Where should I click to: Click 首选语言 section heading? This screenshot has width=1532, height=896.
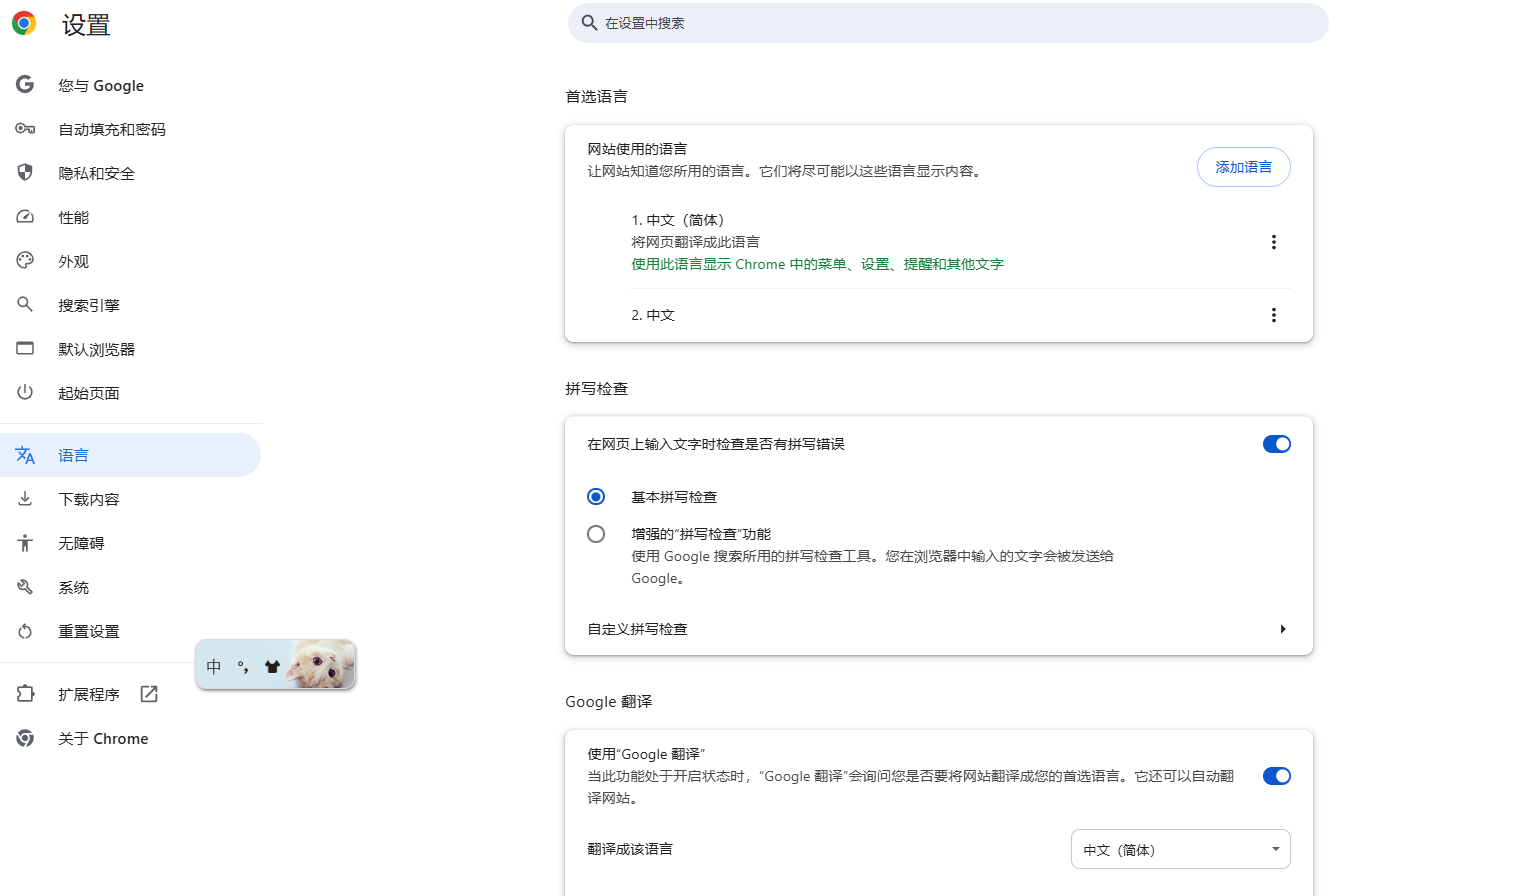coord(596,97)
